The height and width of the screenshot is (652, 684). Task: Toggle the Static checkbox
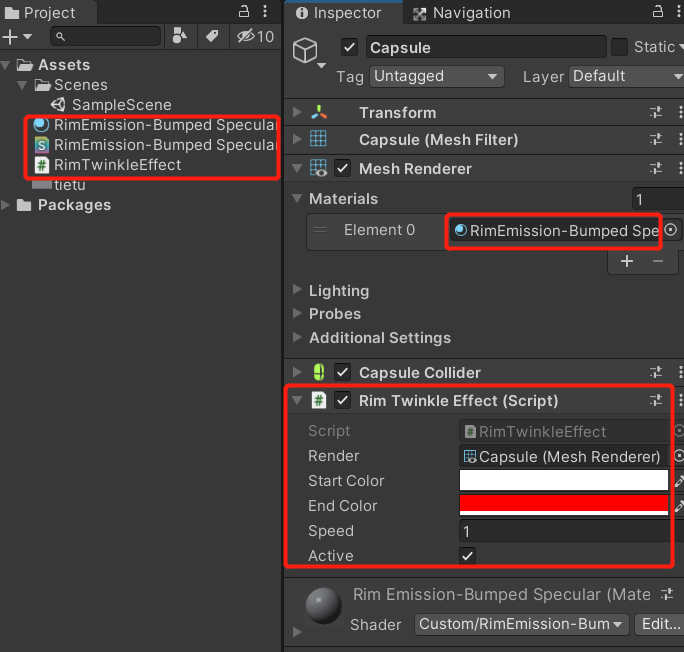click(619, 47)
